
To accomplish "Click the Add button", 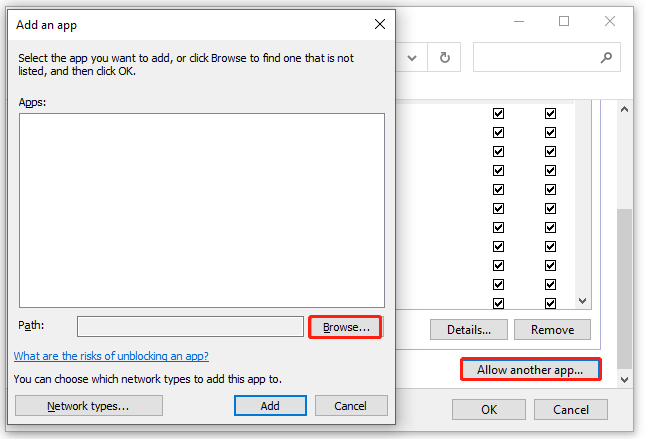I will point(270,406).
